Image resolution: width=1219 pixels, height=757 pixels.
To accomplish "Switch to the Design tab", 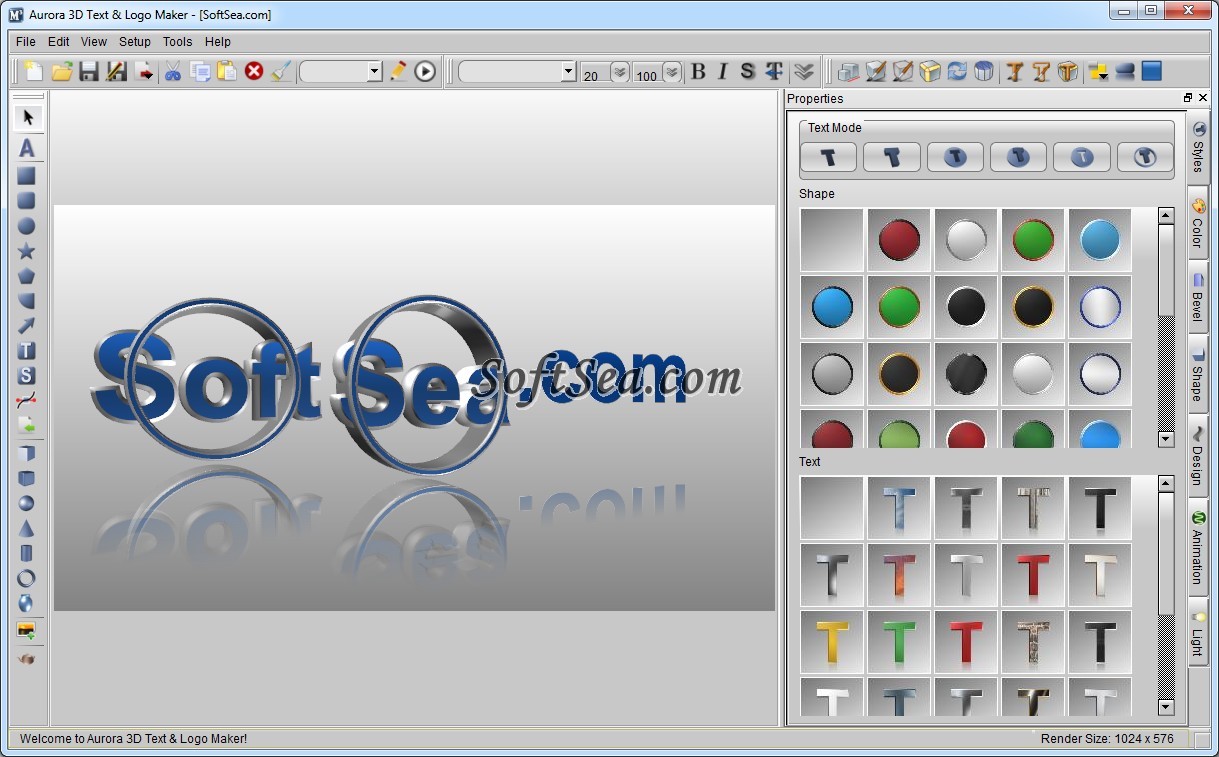I will click(1198, 456).
